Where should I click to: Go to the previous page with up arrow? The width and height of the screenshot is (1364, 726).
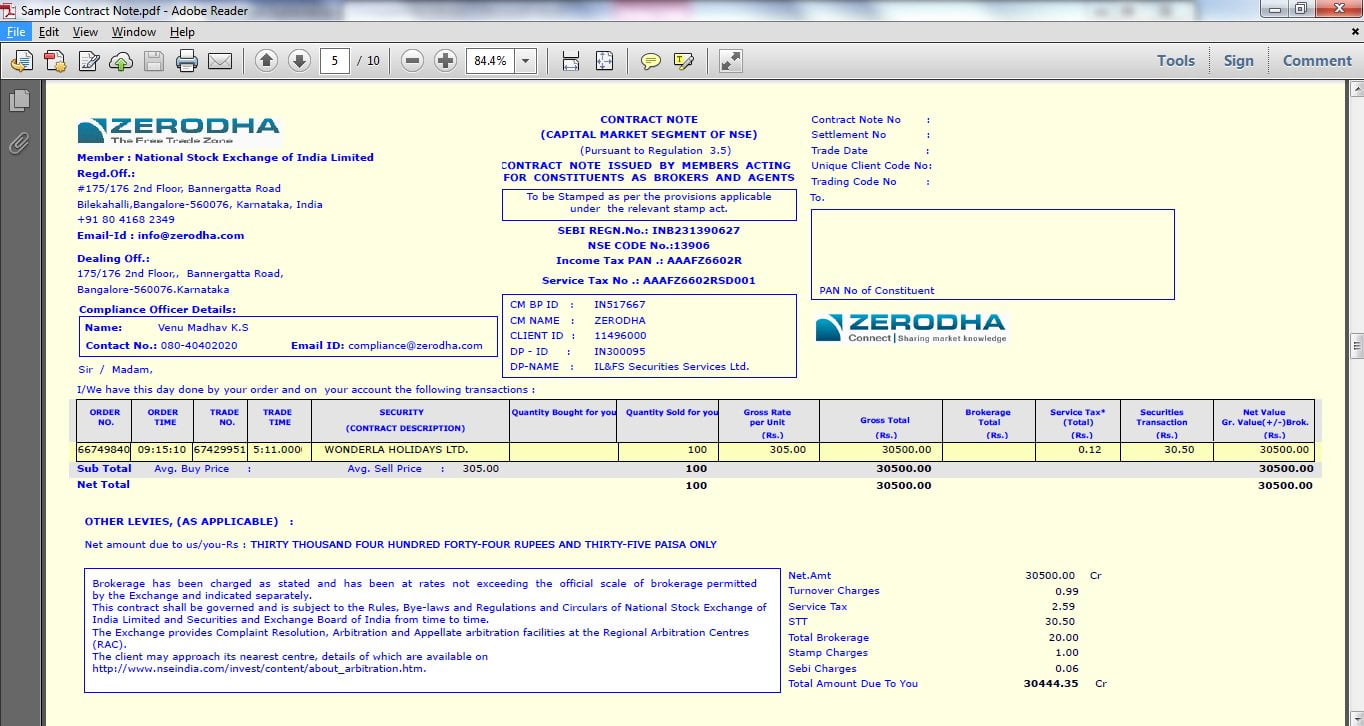266,61
